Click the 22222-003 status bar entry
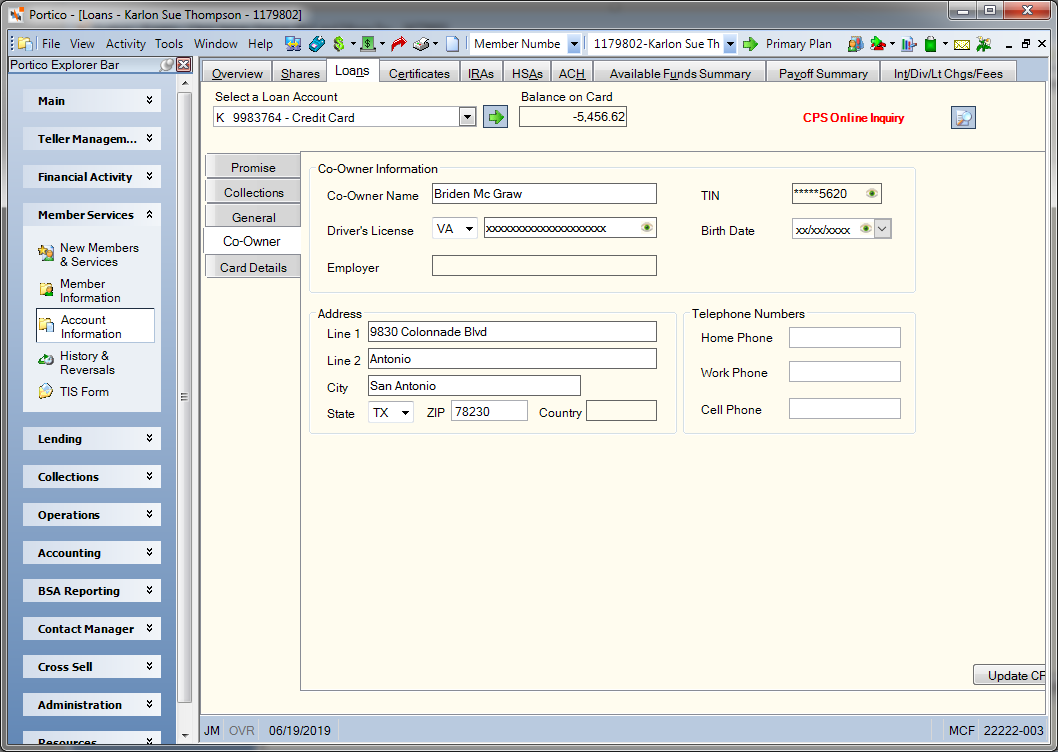The height and width of the screenshot is (752, 1058). 1013,730
